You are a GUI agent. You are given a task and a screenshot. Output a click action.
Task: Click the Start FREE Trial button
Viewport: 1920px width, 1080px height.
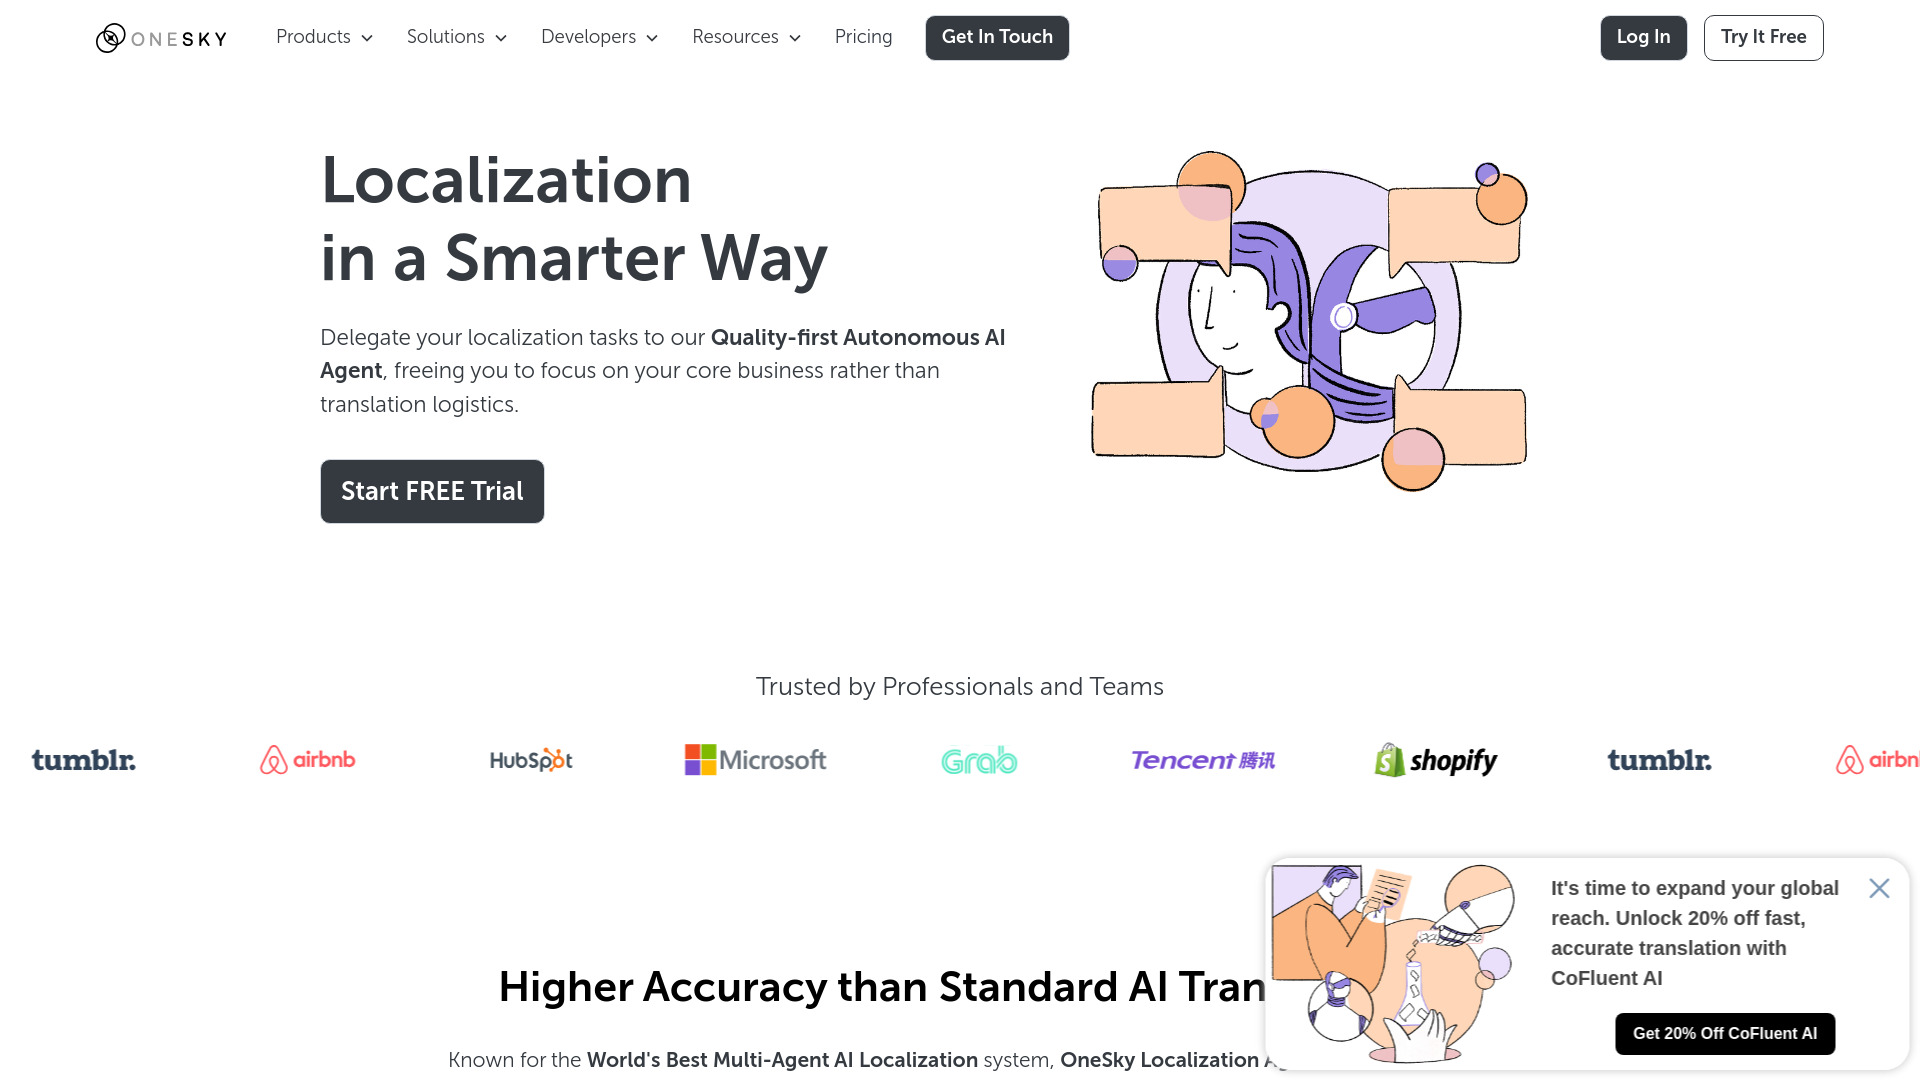[431, 491]
